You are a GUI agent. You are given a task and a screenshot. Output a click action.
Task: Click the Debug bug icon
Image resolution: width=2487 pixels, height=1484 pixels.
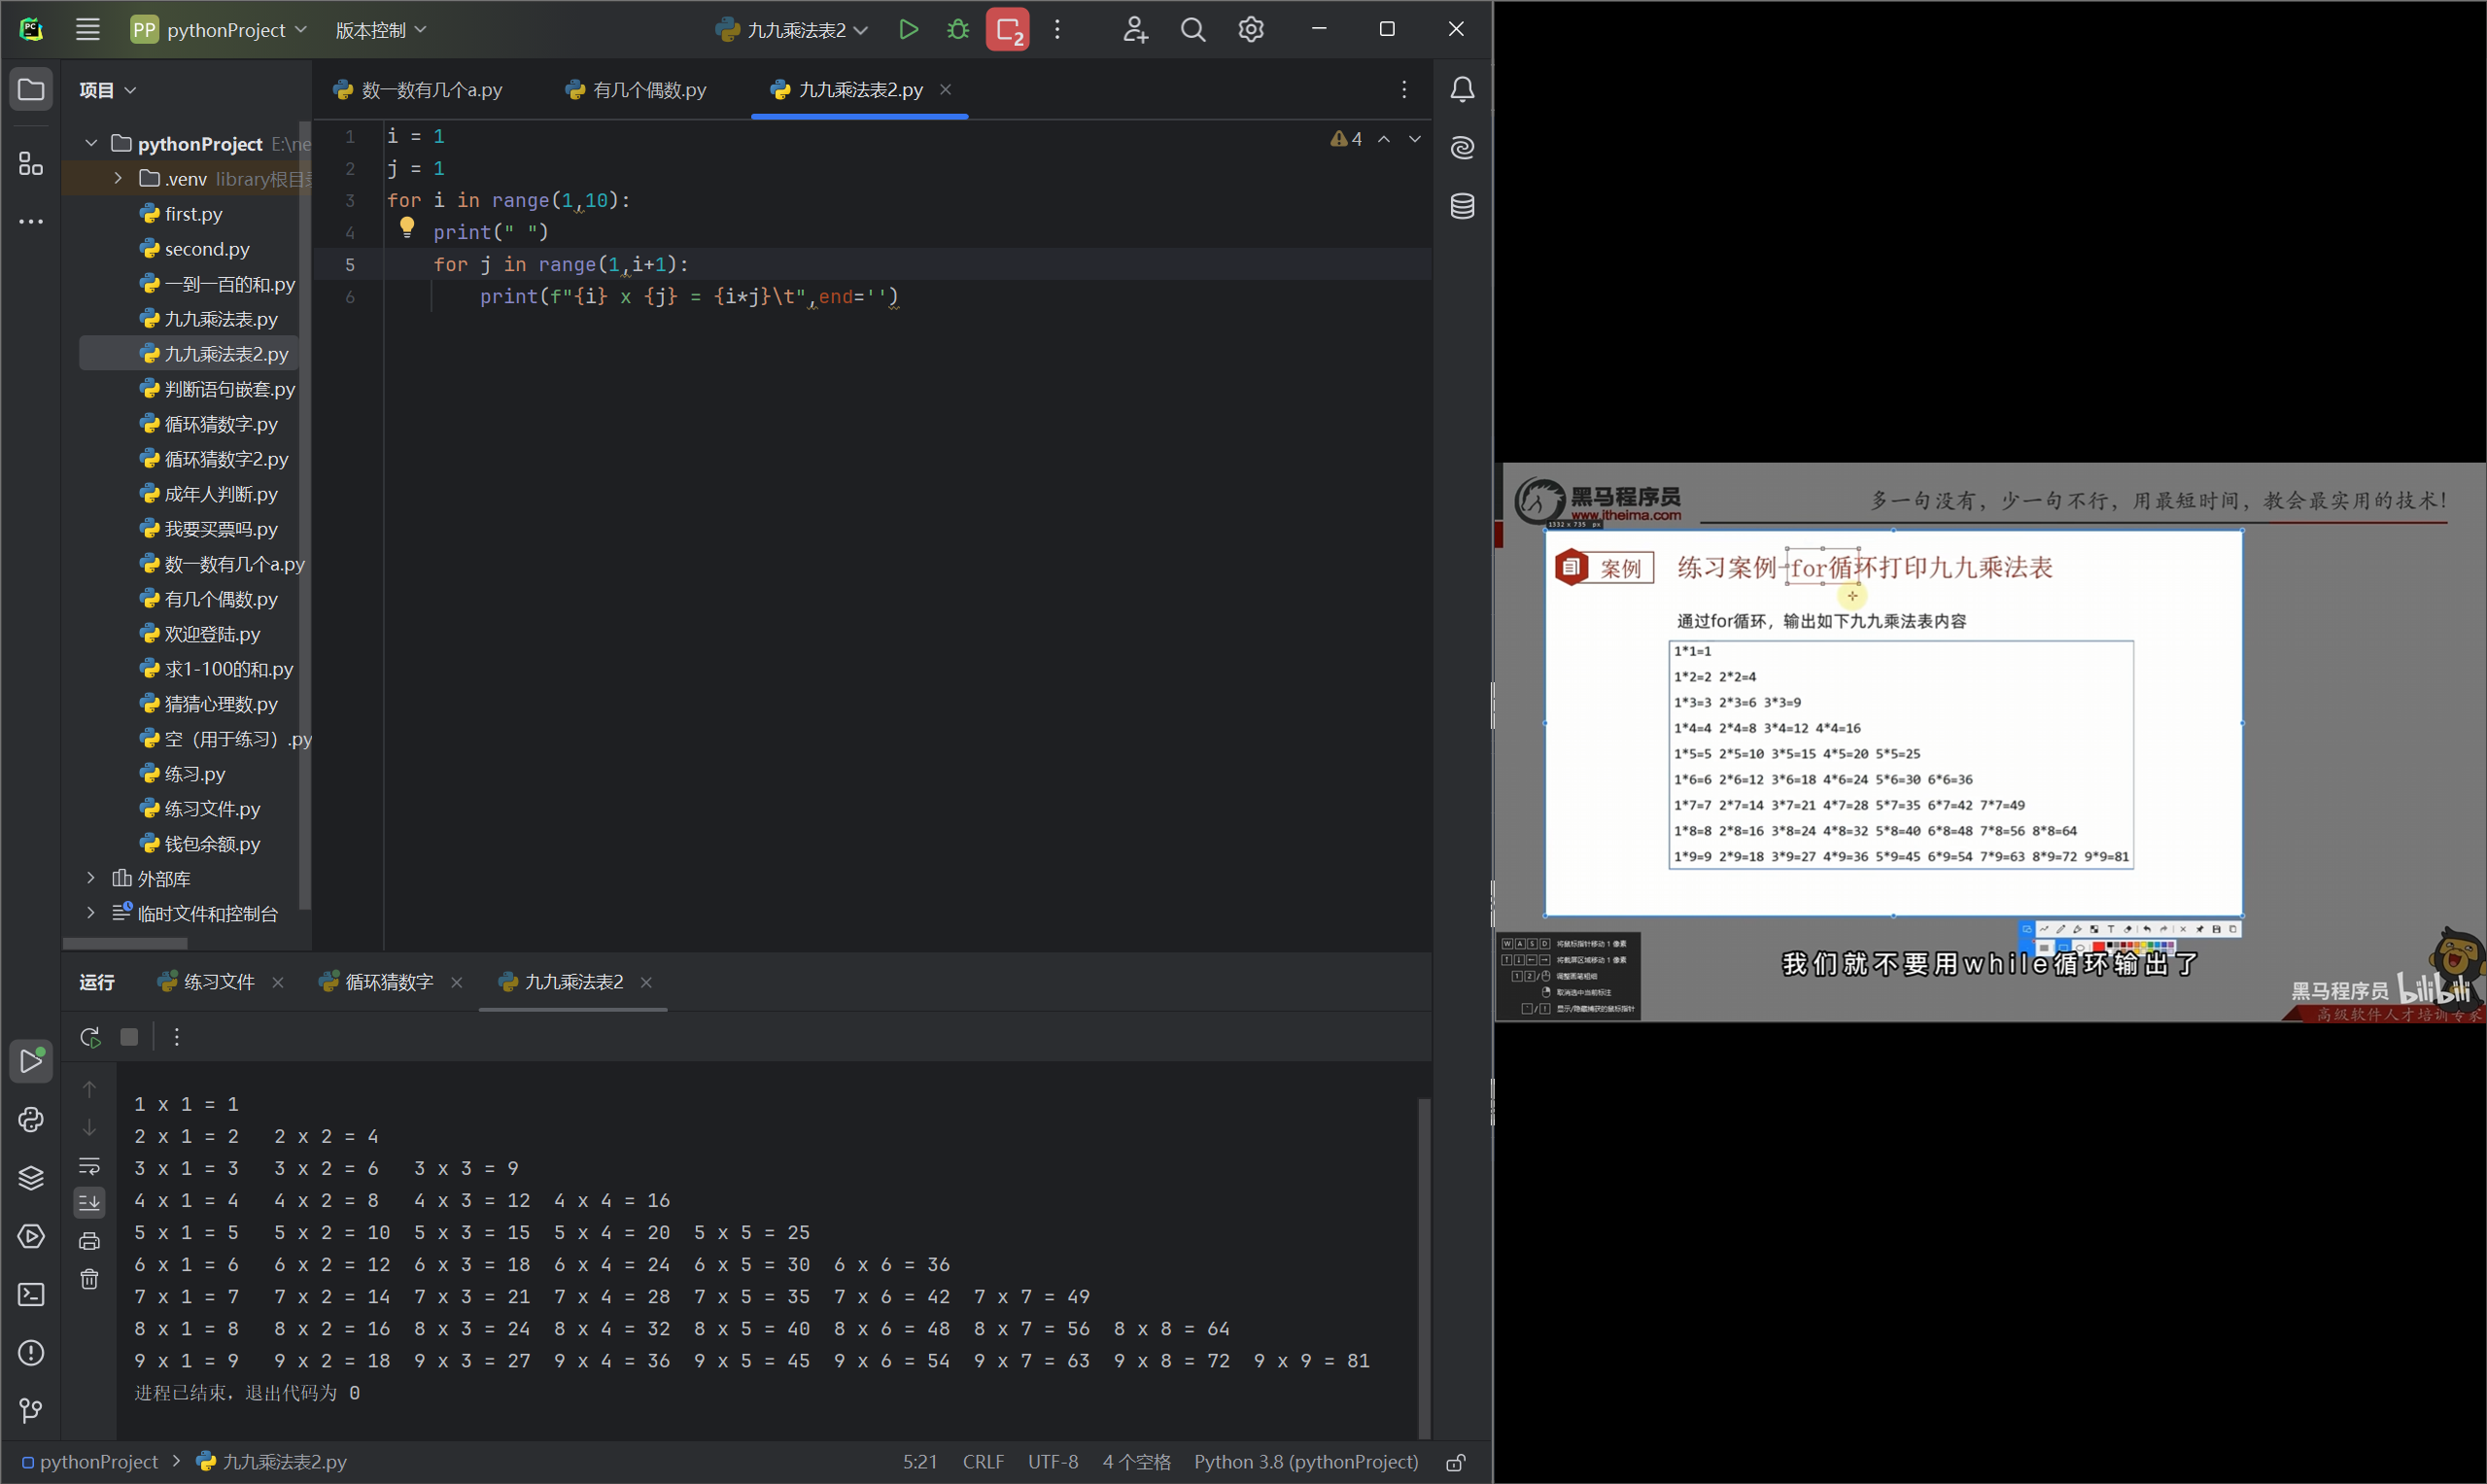coord(958,30)
